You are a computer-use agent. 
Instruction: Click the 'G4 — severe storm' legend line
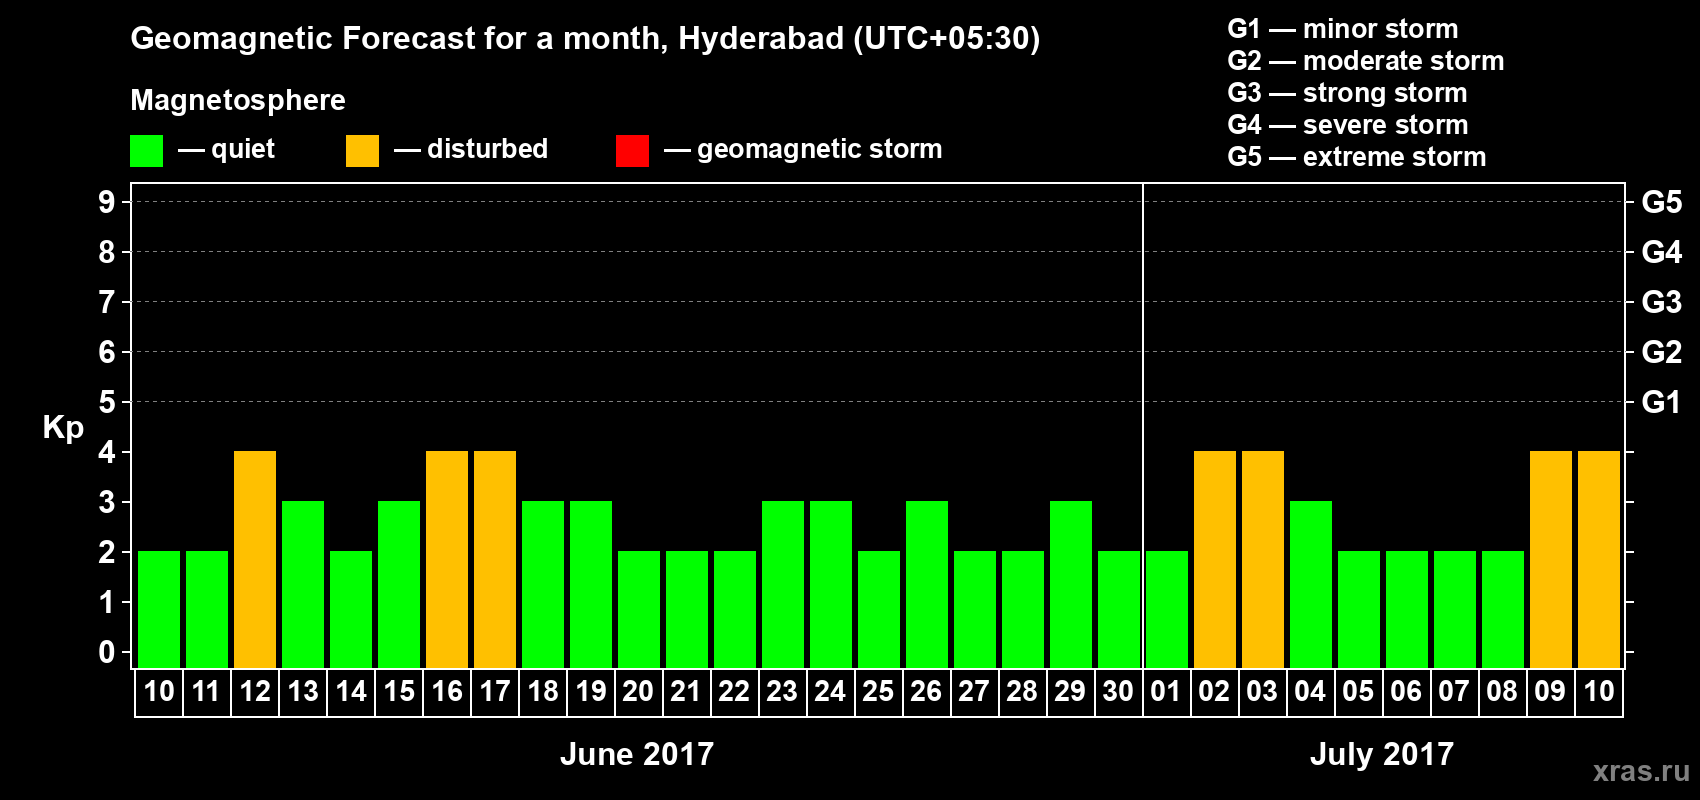tap(1348, 125)
